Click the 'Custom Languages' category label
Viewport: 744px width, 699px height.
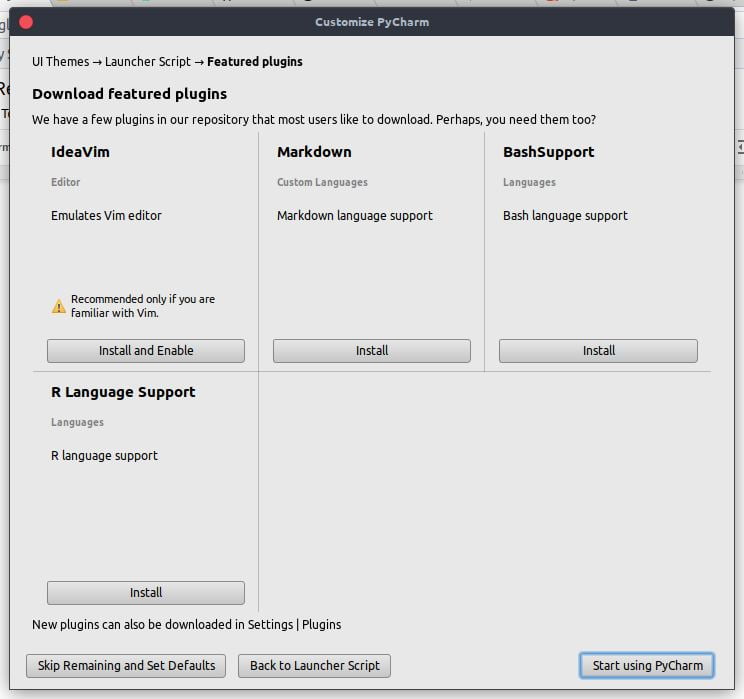322,182
